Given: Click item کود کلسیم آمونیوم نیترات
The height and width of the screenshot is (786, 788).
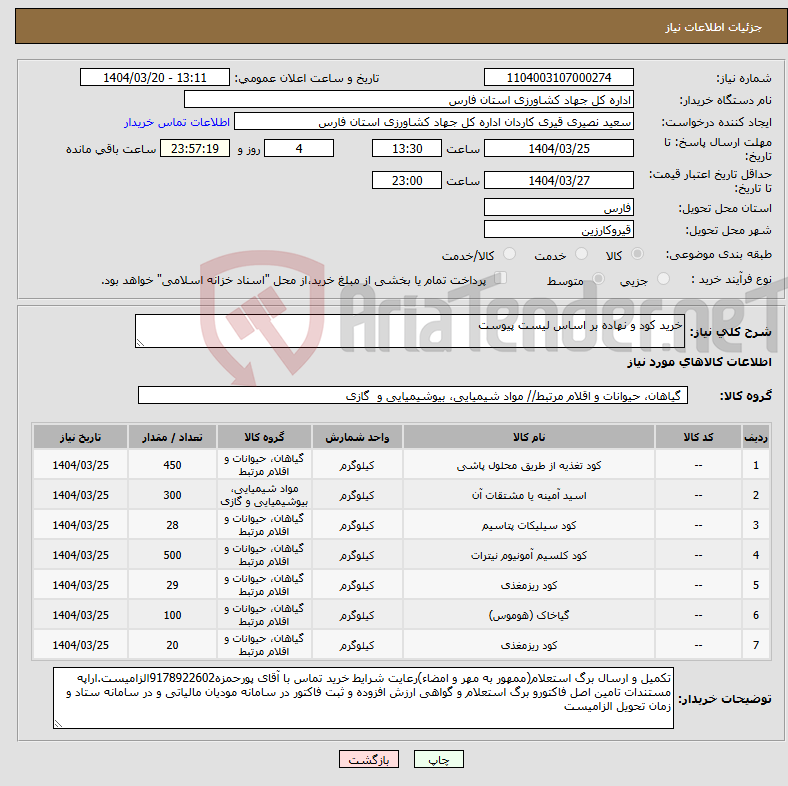Looking at the screenshot, I should tap(529, 555).
